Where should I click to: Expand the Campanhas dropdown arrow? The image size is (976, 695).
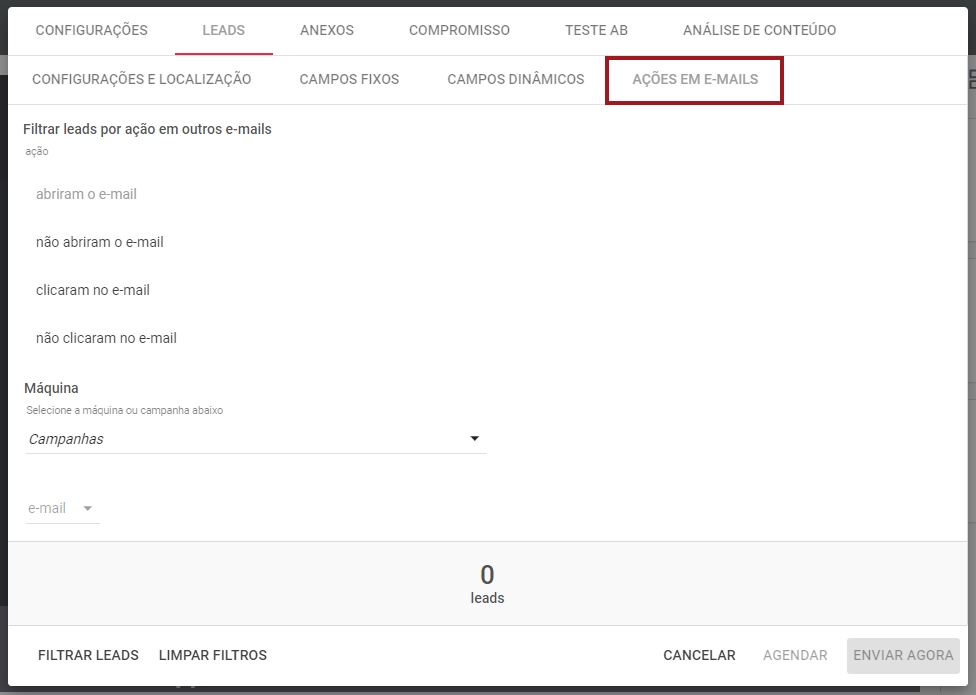[x=474, y=439]
